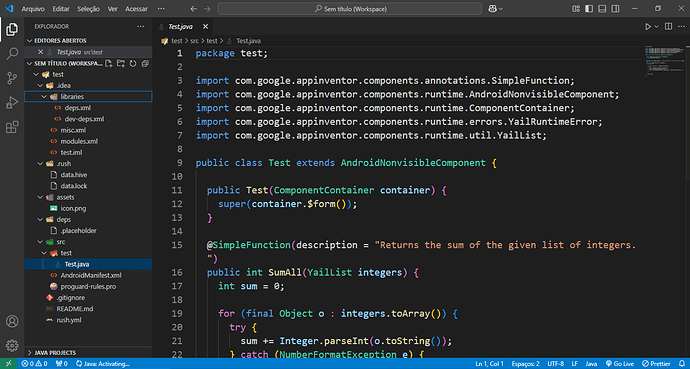Click Ln 1, Col 1 cursor position

[x=489, y=364]
